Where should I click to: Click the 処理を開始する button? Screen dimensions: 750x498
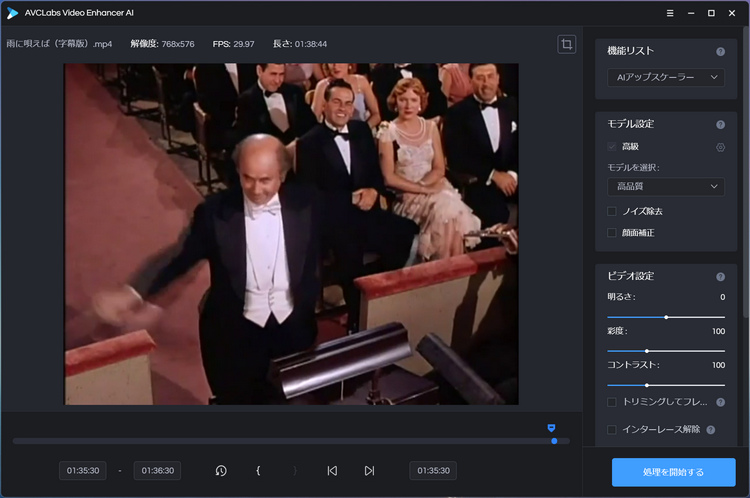coord(673,472)
